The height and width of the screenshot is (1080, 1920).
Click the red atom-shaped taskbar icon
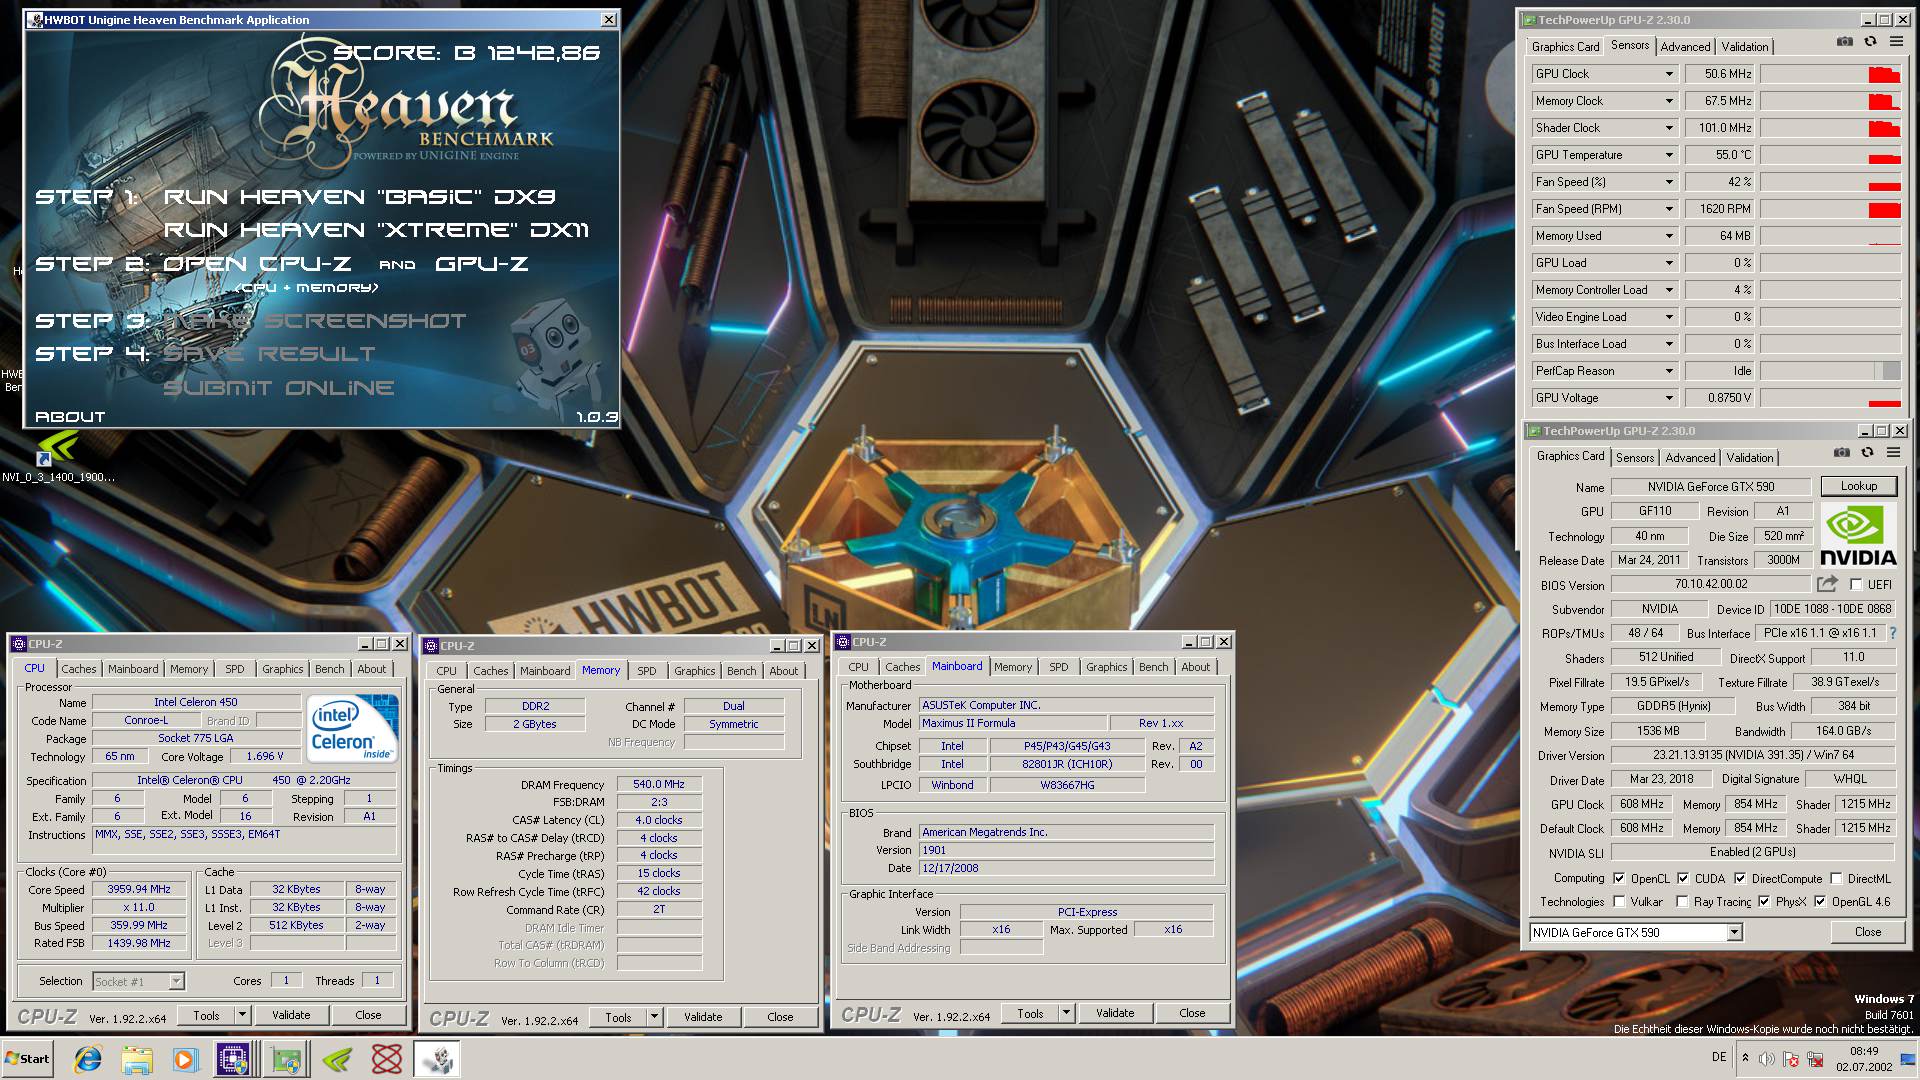(387, 1059)
